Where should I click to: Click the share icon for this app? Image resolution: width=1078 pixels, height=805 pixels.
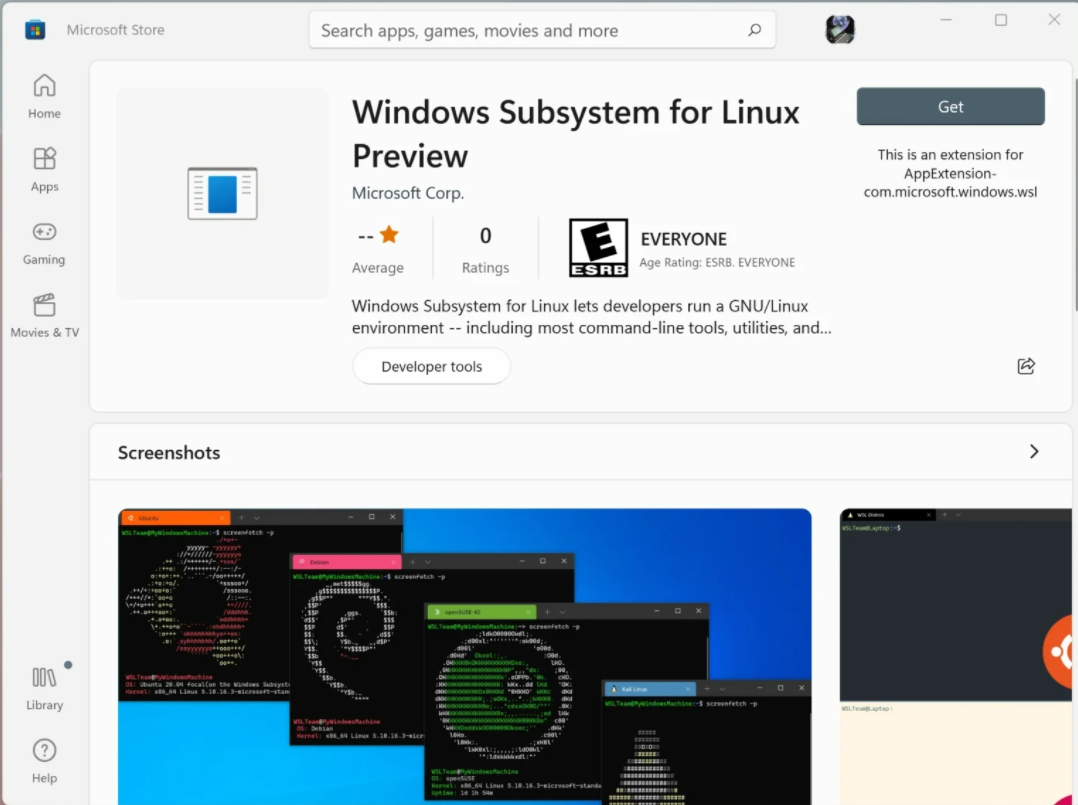click(x=1026, y=366)
